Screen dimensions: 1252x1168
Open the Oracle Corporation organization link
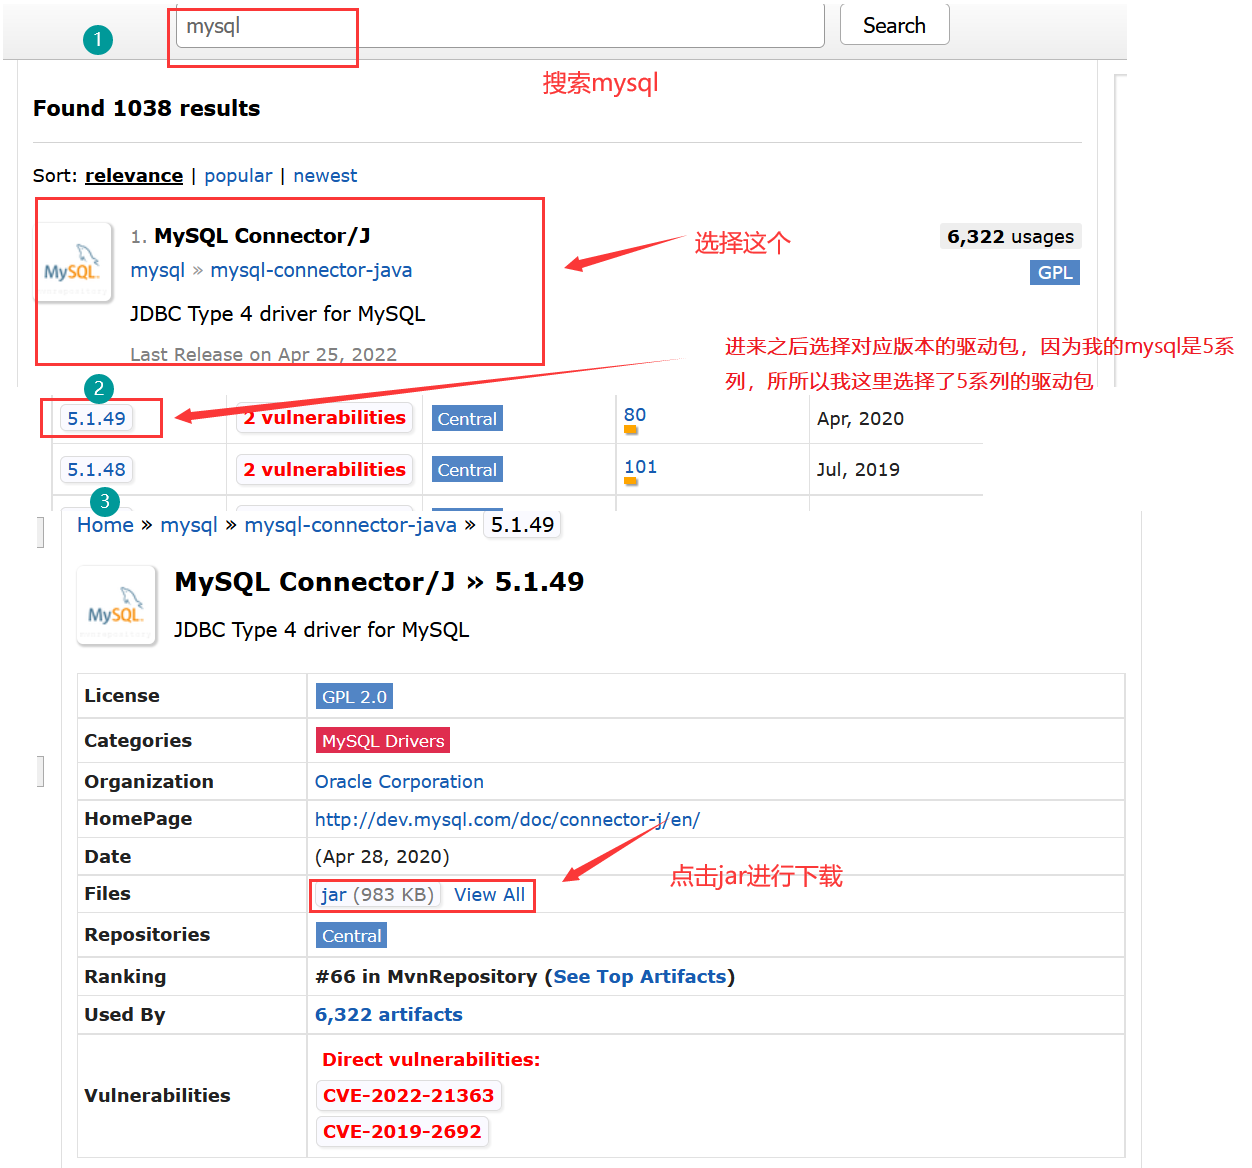(399, 782)
